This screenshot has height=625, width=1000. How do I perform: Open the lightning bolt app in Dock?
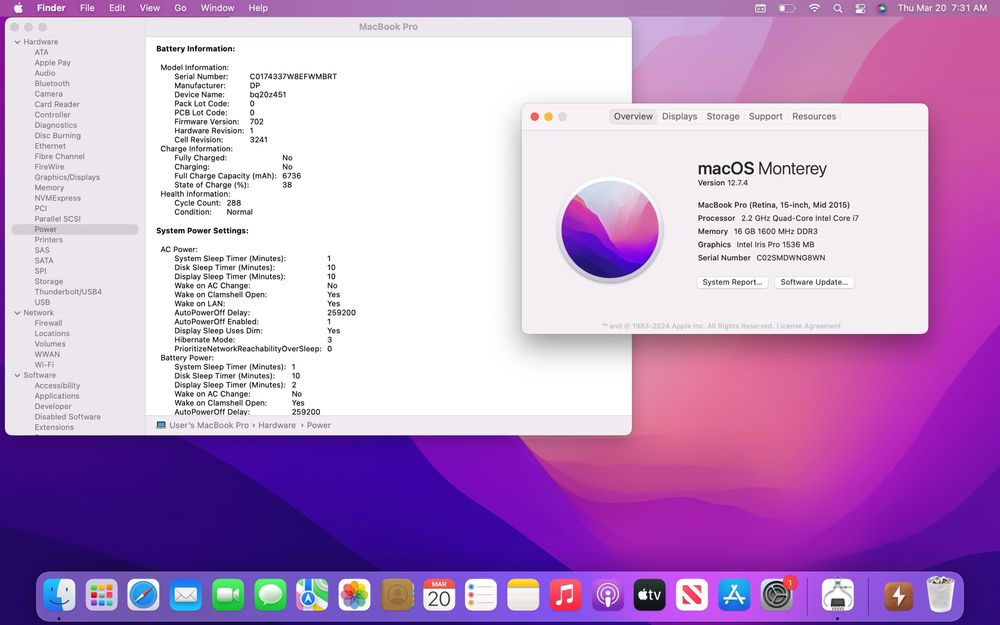899,596
